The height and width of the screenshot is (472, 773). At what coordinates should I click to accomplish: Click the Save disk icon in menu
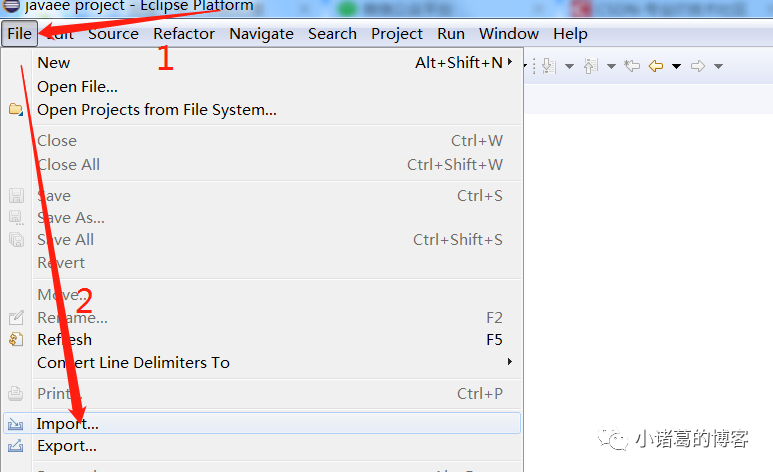[16, 196]
